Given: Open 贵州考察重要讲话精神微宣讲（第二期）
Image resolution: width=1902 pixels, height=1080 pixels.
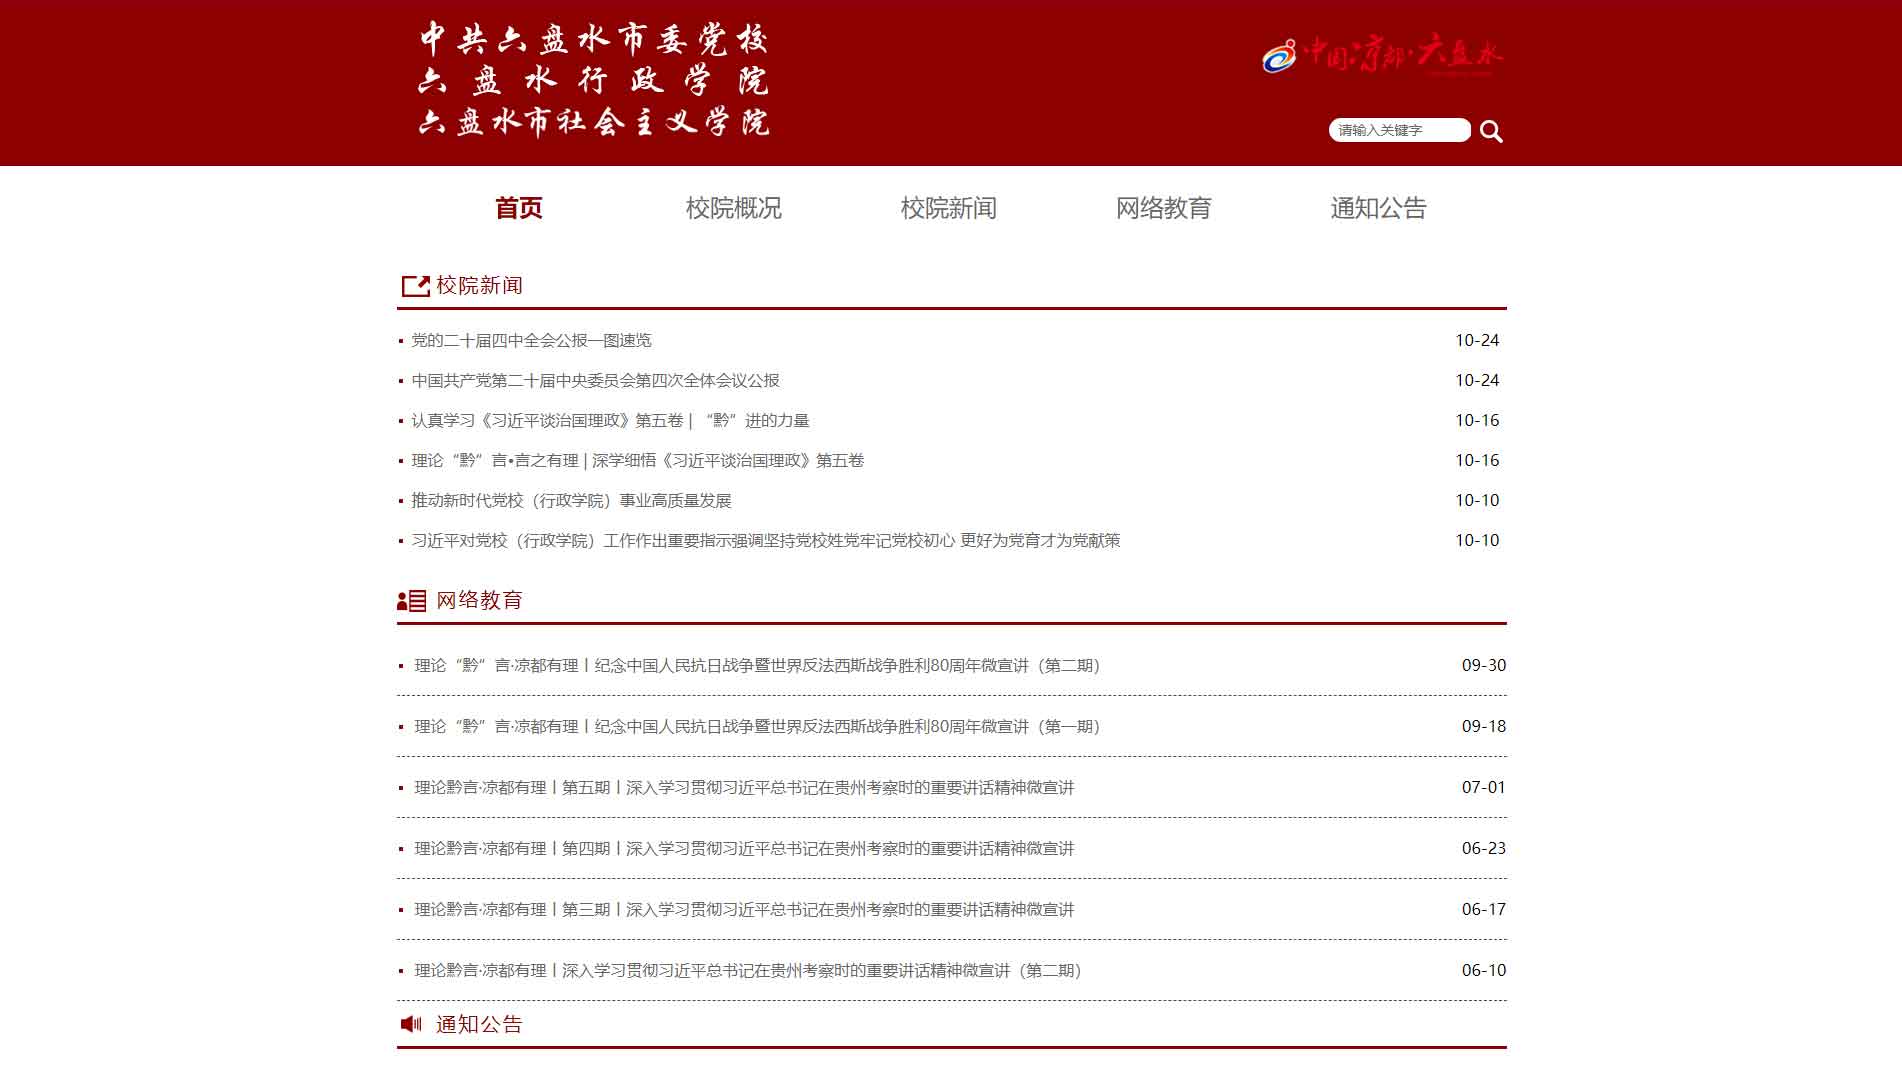Looking at the screenshot, I should coord(748,970).
